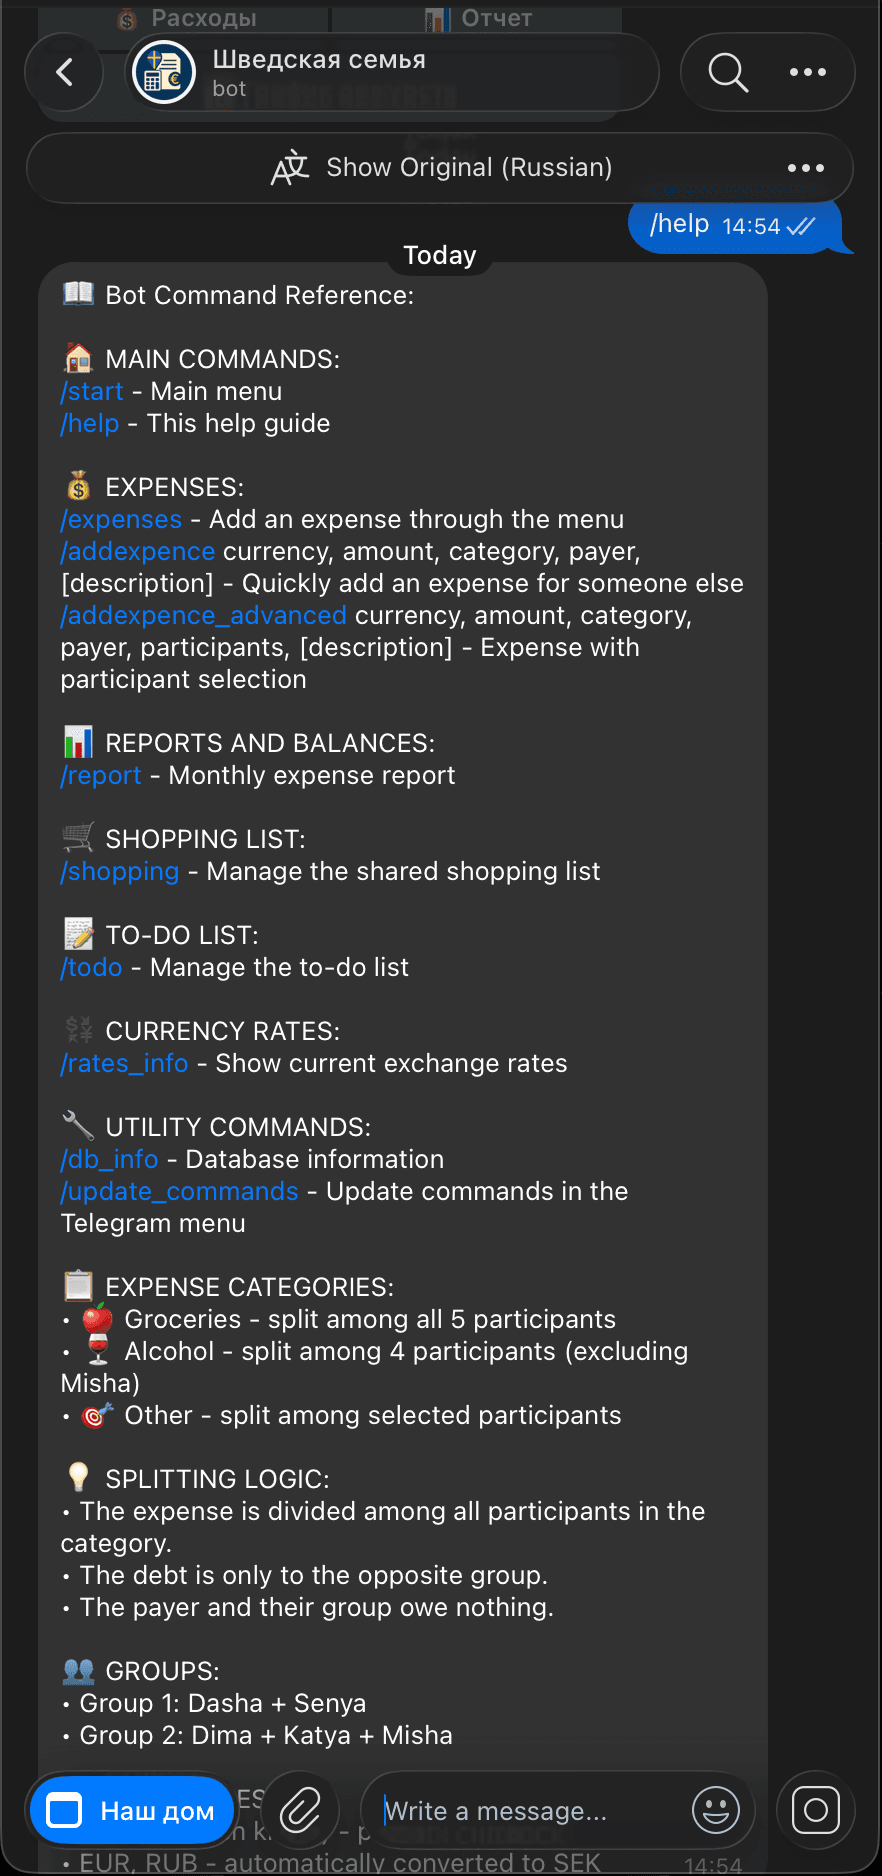The width and height of the screenshot is (882, 1876).
Task: Click the target emoji next to Other
Action: tap(97, 1414)
